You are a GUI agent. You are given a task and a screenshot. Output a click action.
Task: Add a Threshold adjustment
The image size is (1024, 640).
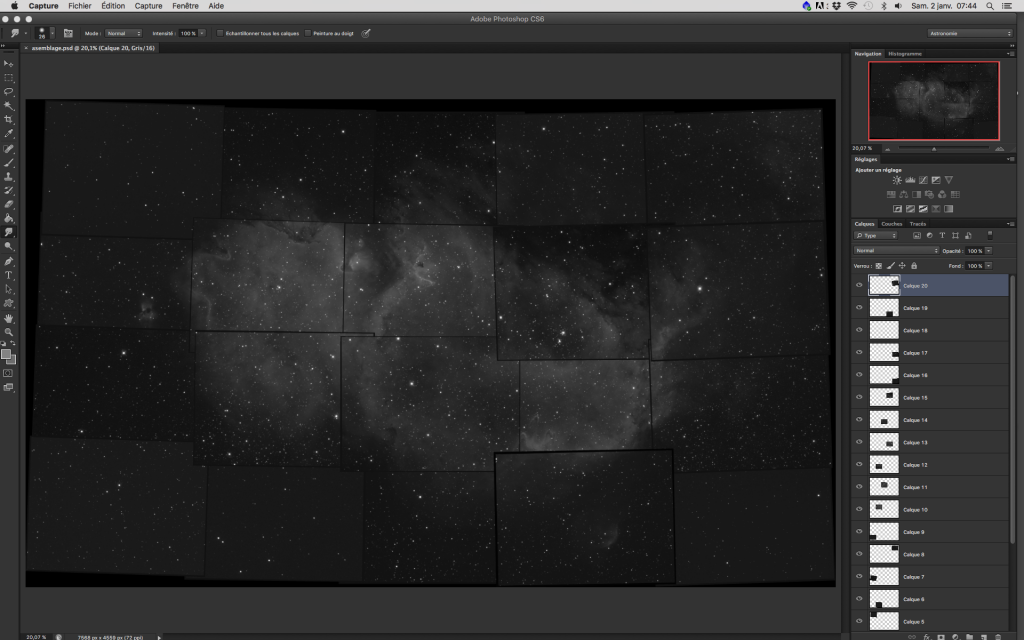923,209
